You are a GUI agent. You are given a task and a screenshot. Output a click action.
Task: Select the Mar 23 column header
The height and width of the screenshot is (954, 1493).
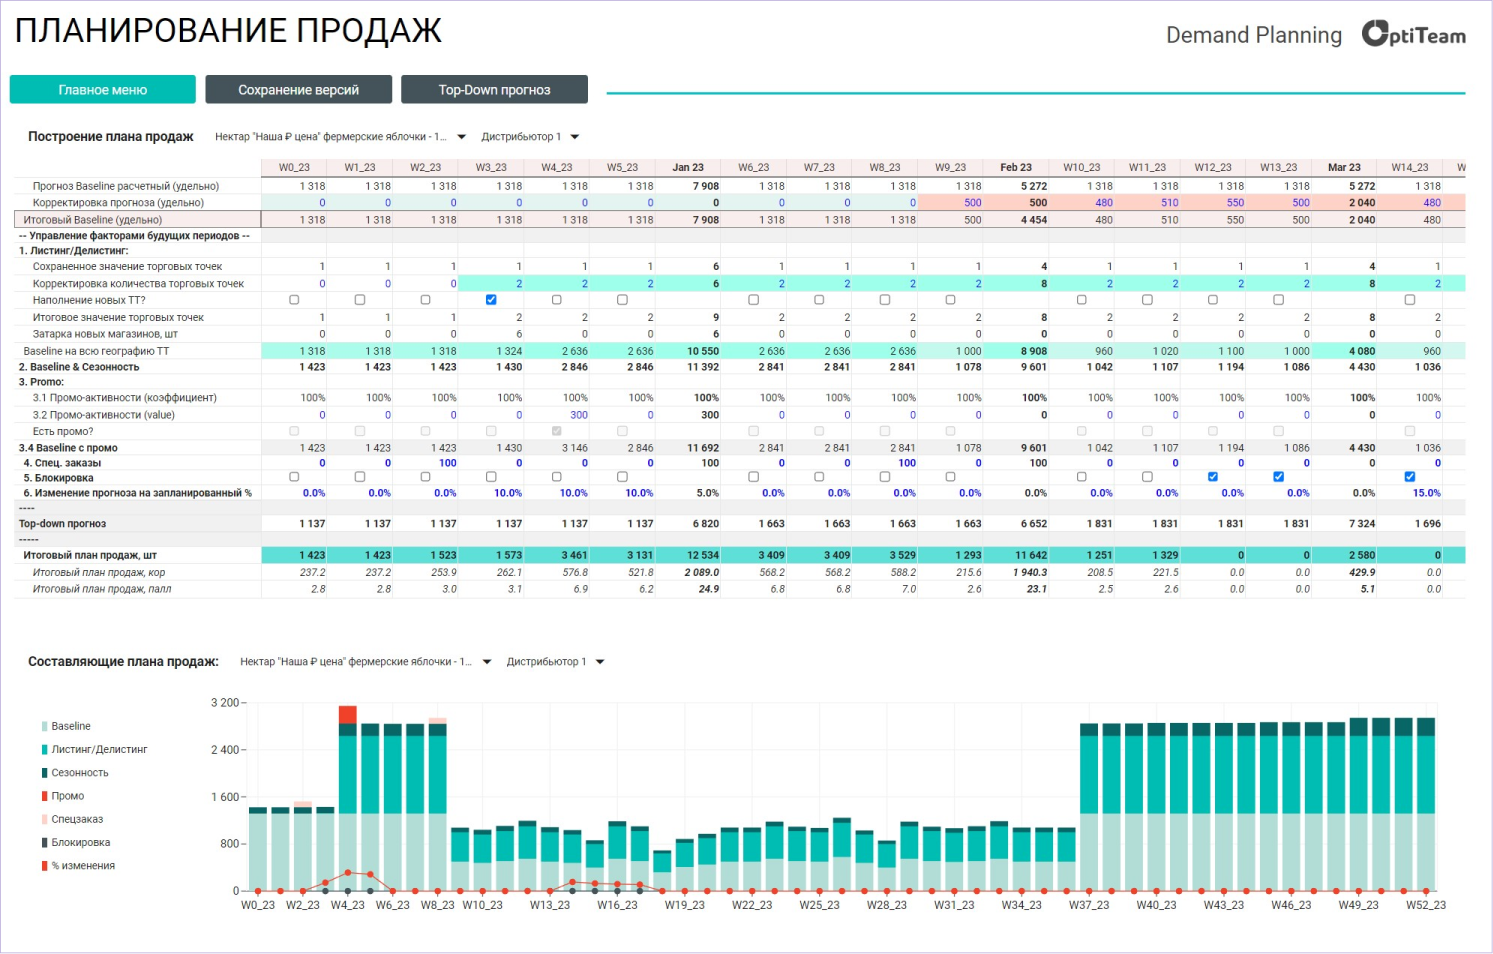(x=1344, y=167)
